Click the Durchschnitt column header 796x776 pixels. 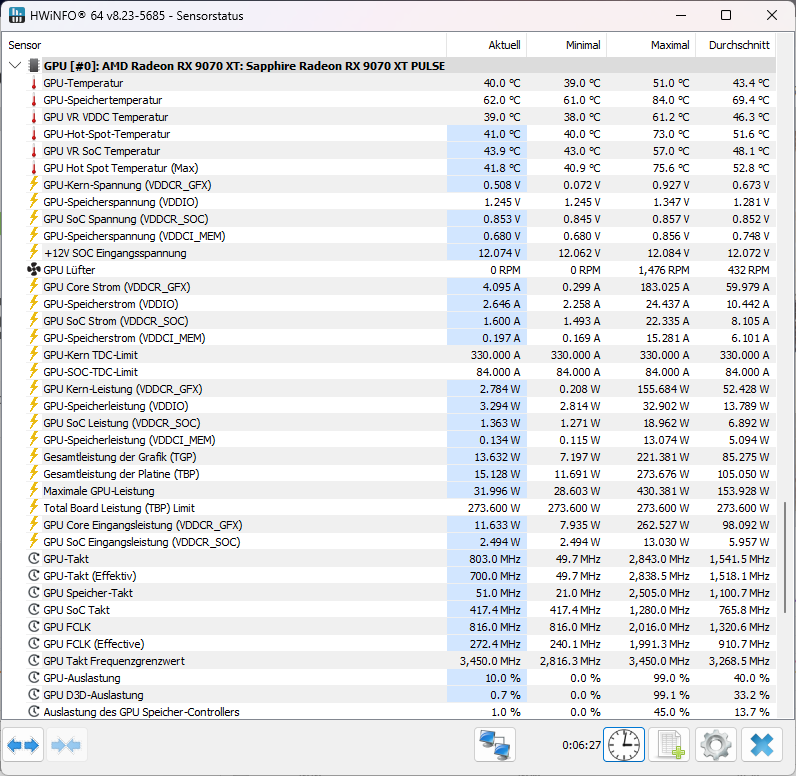[x=736, y=45]
